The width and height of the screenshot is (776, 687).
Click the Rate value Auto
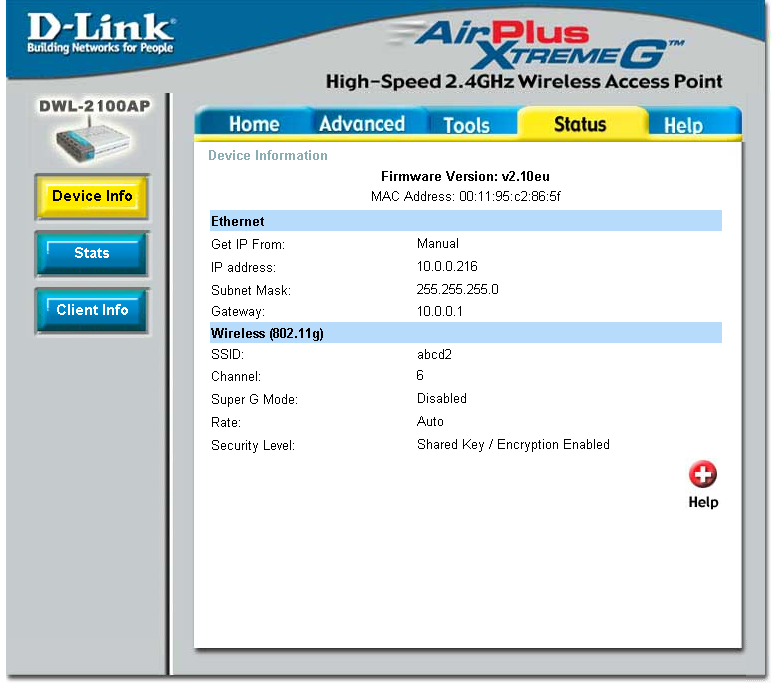pyautogui.click(x=430, y=421)
